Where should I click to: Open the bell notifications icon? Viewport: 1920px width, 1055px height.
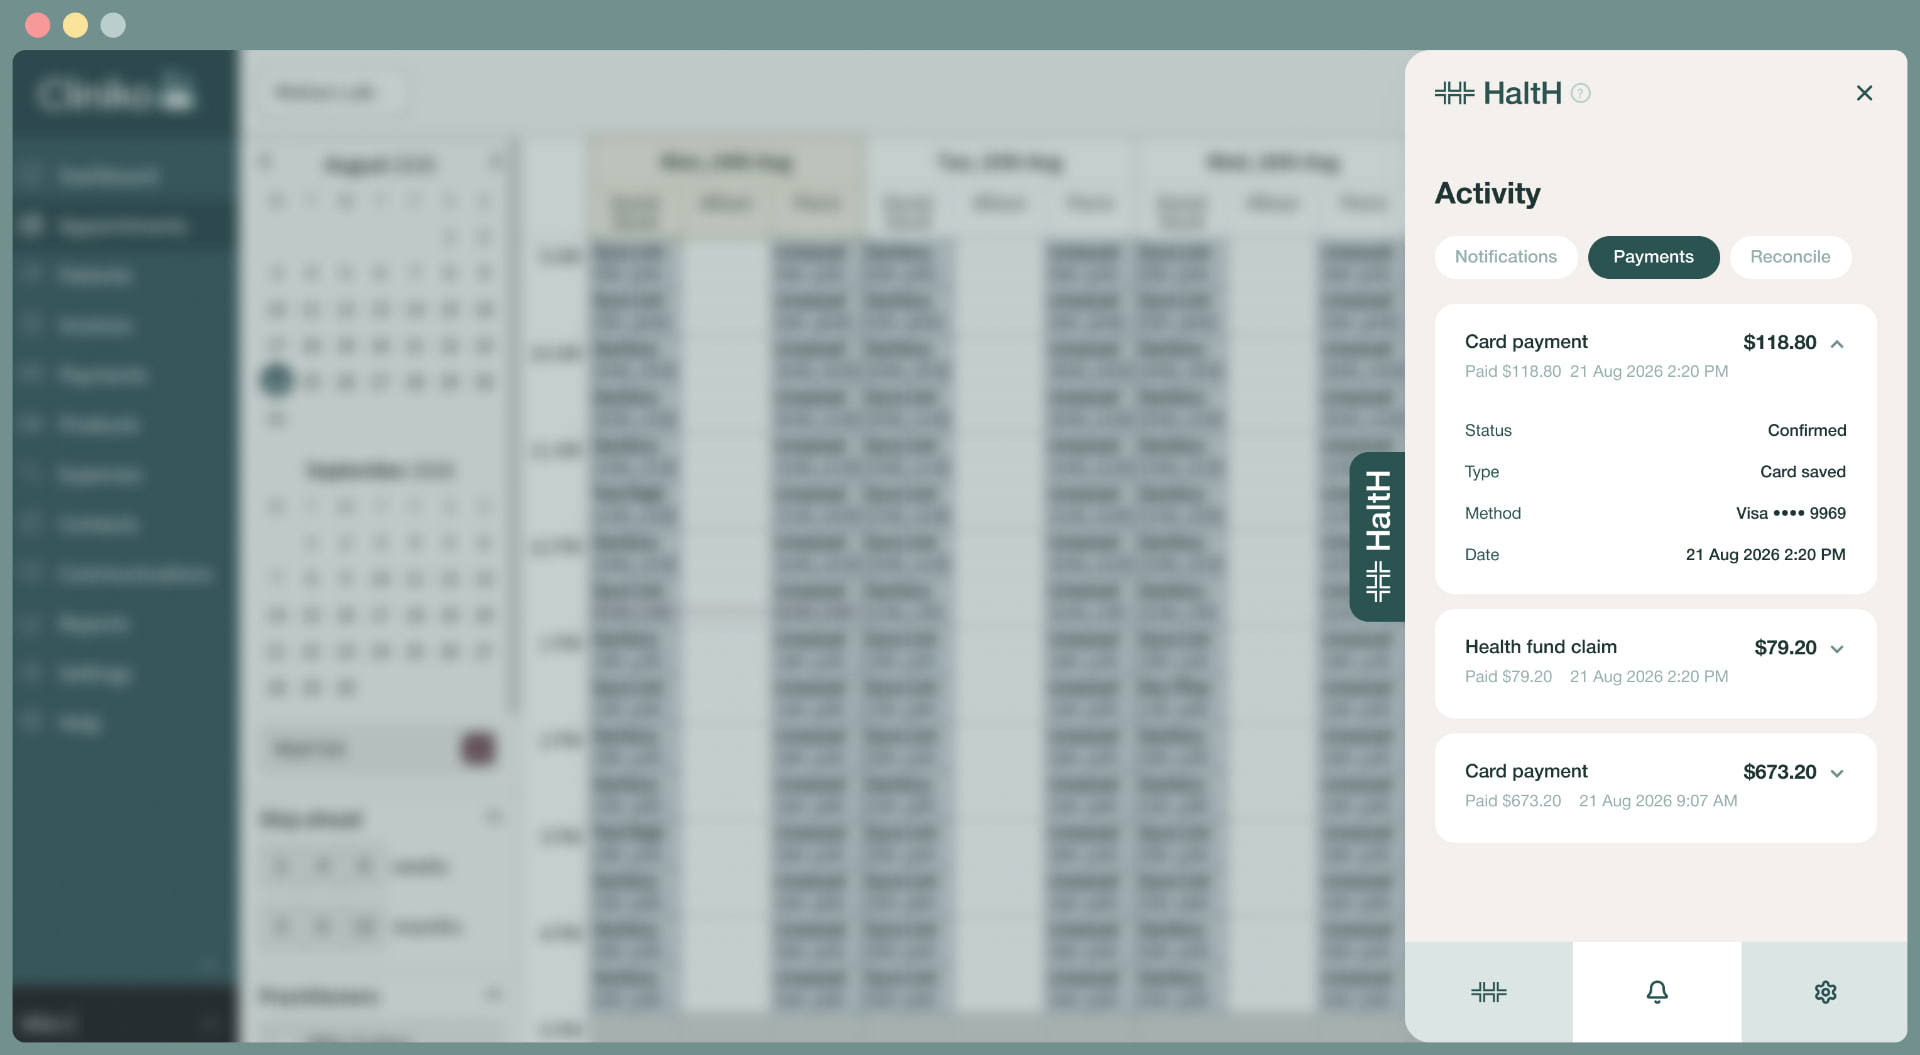click(x=1657, y=992)
